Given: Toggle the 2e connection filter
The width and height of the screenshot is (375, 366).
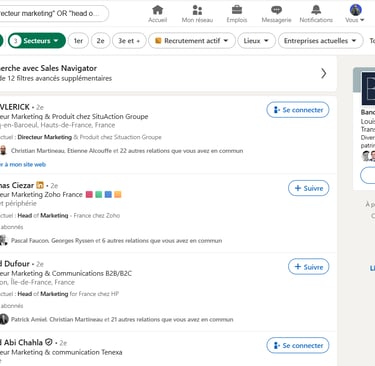Looking at the screenshot, I should (x=100, y=41).
